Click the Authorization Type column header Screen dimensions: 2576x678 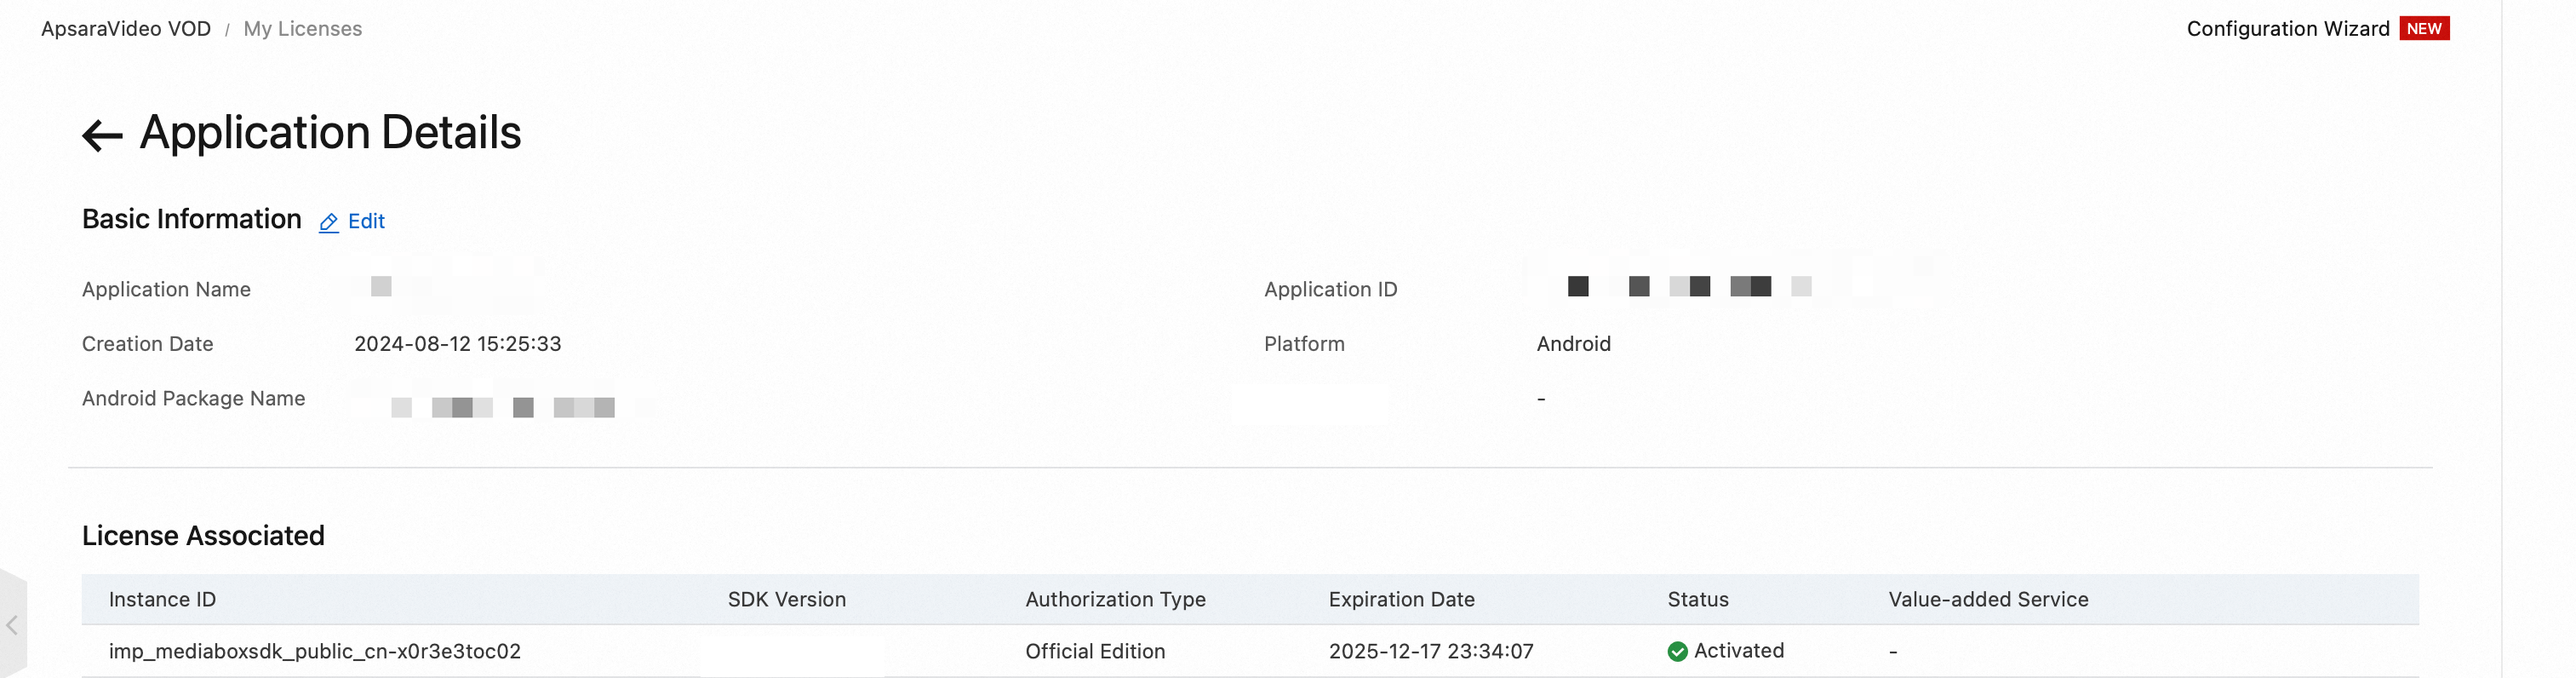coord(1115,599)
